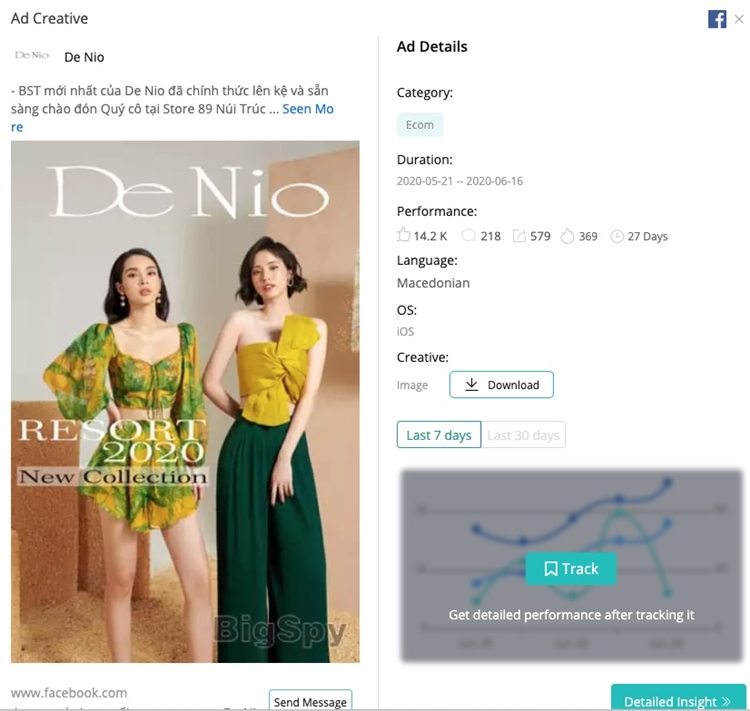Click the comments bubble icon

click(x=467, y=236)
